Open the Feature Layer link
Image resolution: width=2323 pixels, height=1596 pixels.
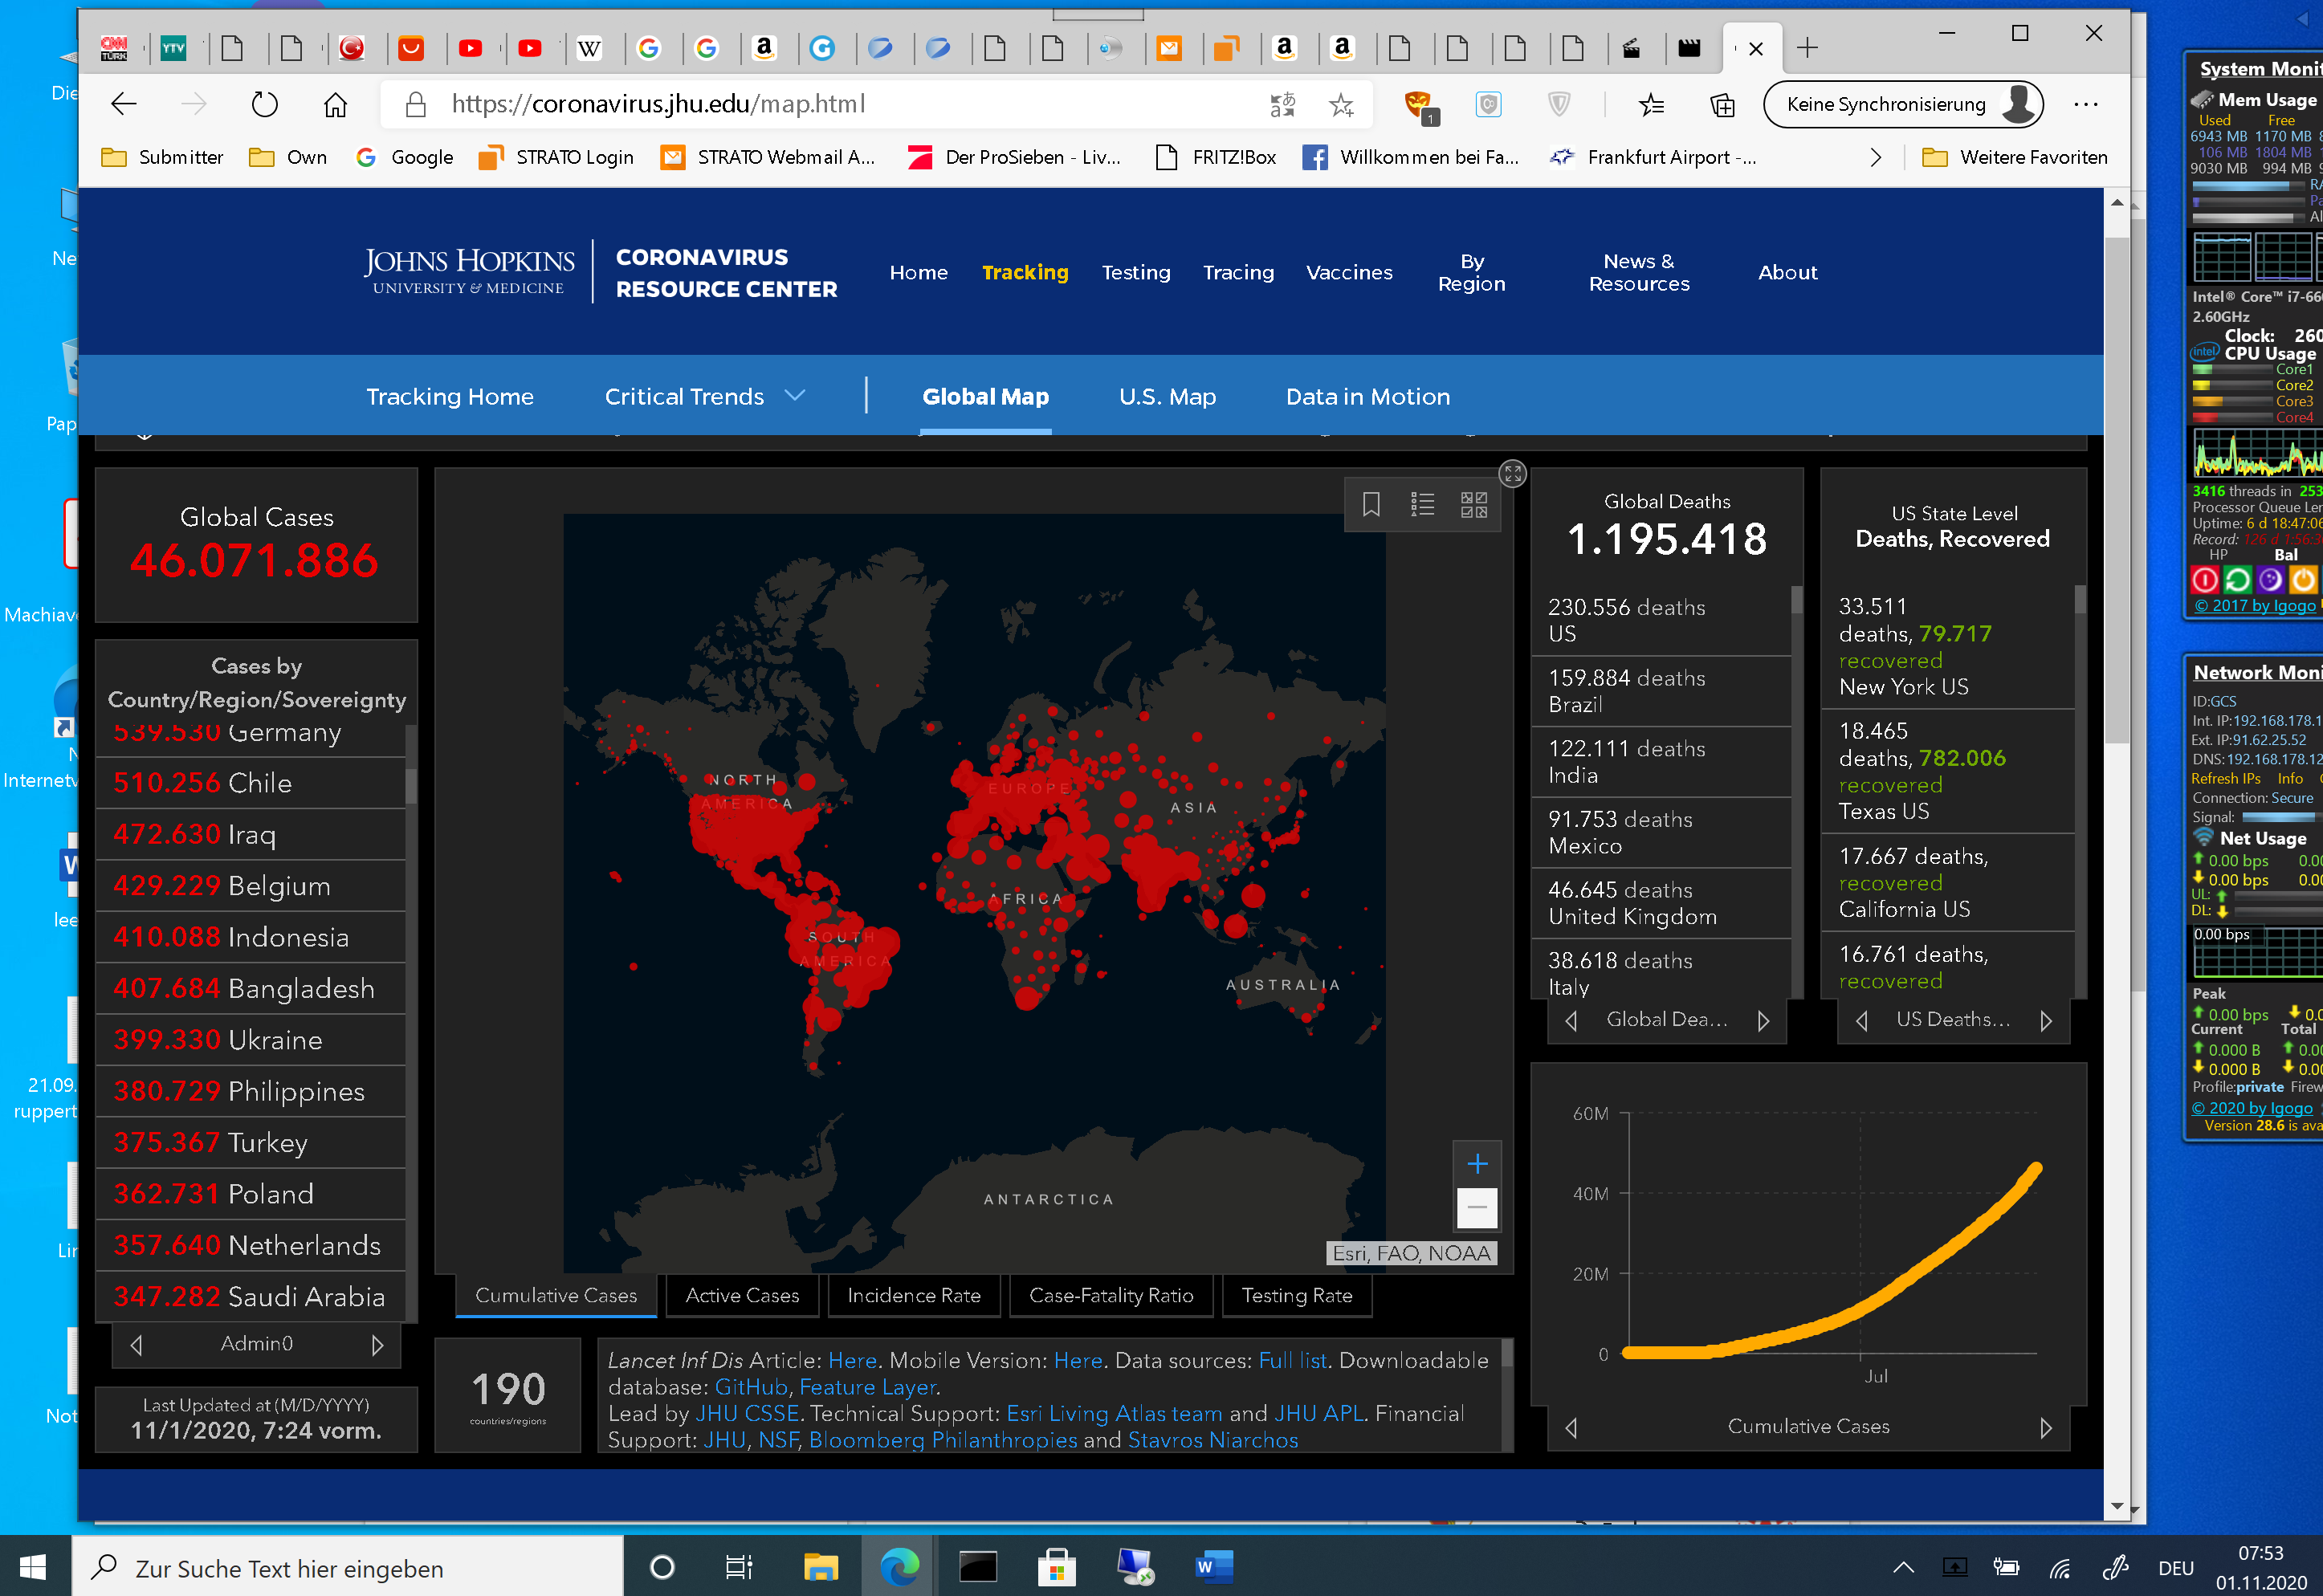pyautogui.click(x=867, y=1388)
